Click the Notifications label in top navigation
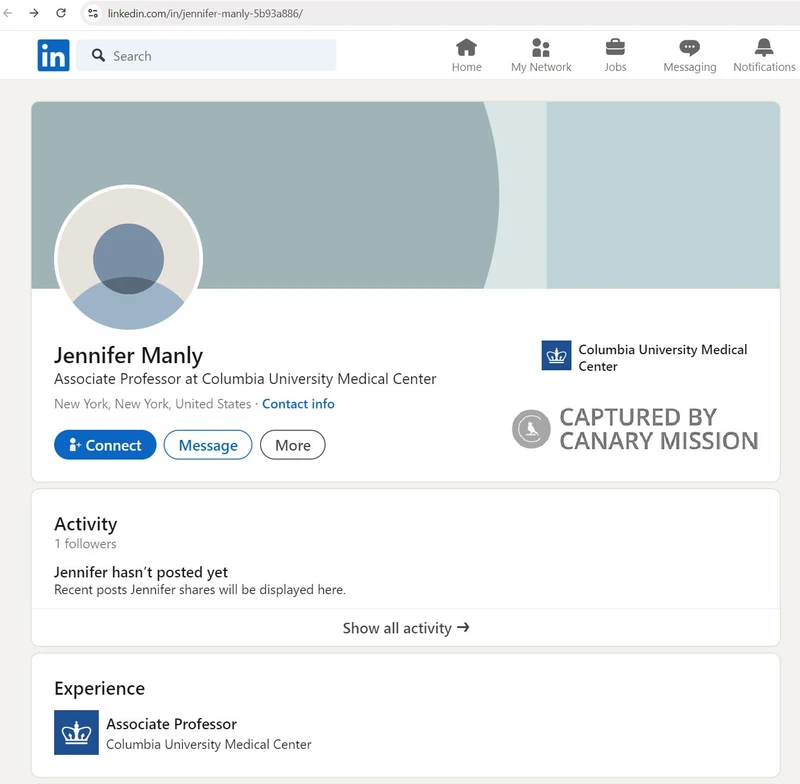Screen dimensions: 800x784 tap(764, 67)
